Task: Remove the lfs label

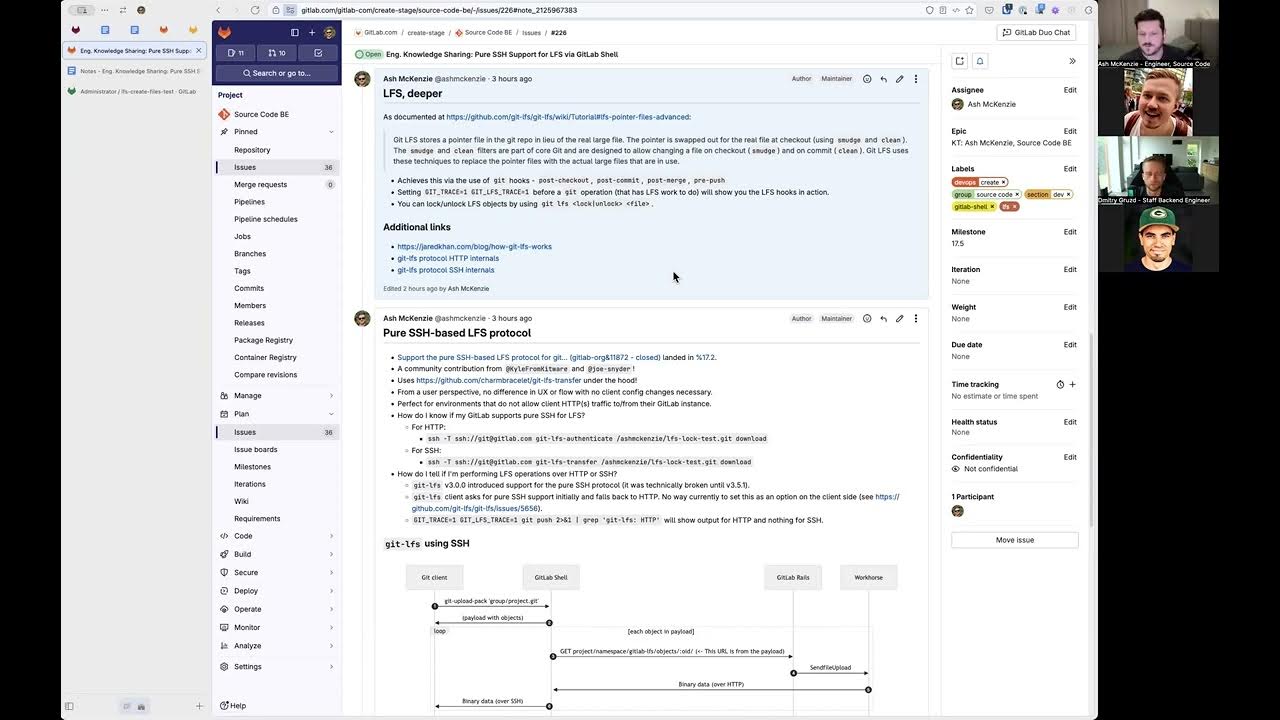Action: tap(1014, 206)
